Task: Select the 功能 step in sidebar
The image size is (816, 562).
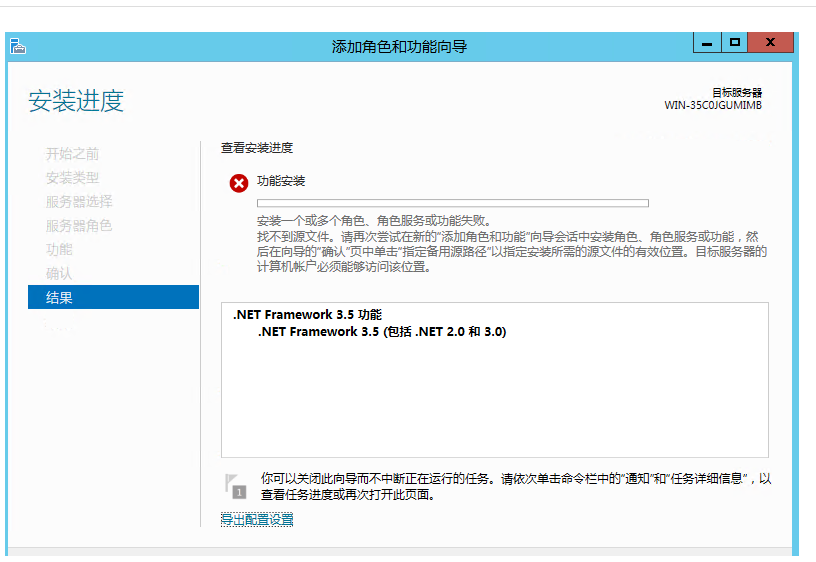Action: pos(59,249)
